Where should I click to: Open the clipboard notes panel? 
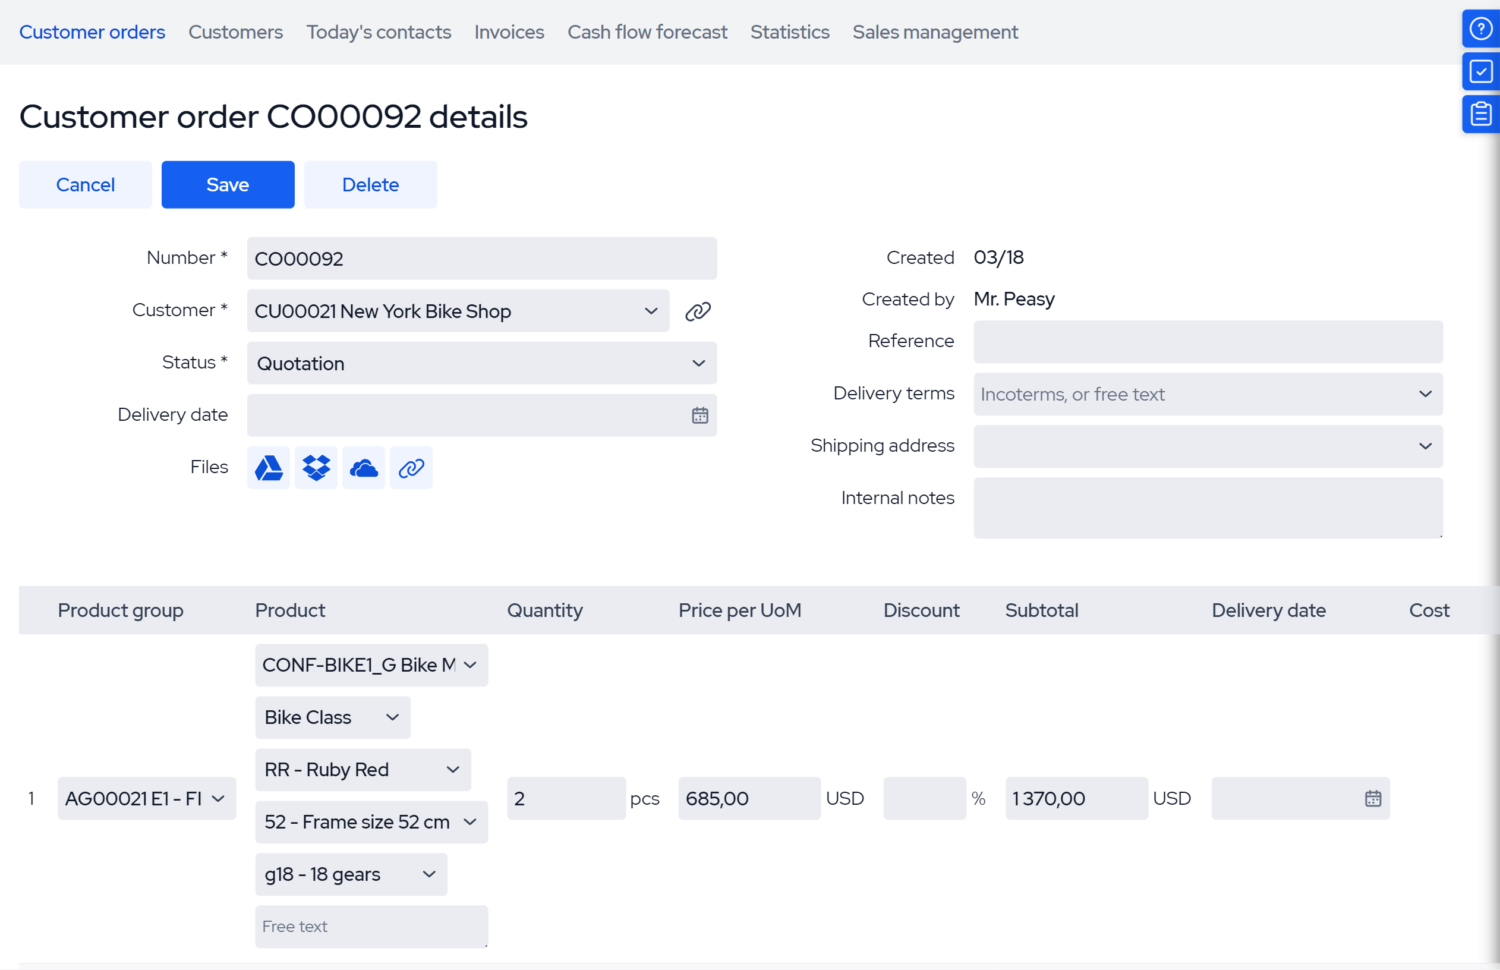(x=1481, y=114)
